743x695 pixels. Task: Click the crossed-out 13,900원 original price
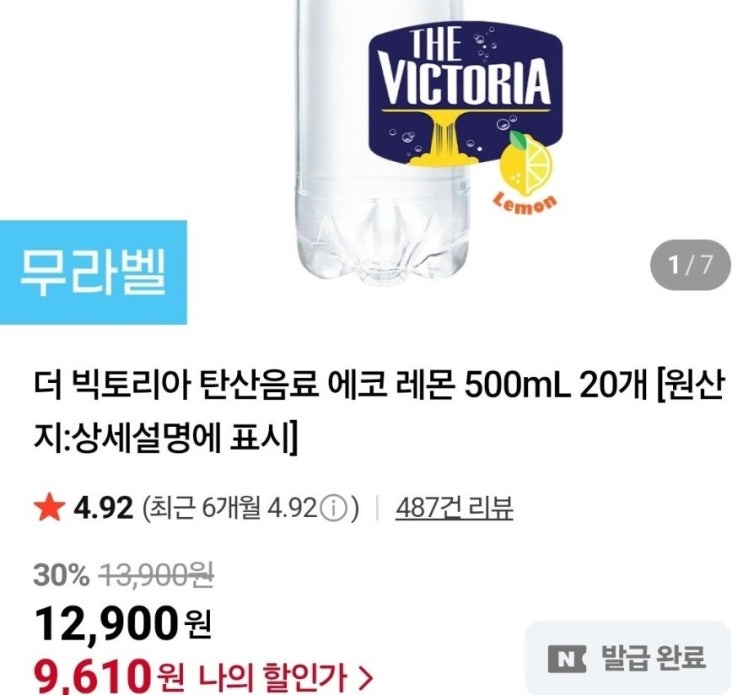coord(156,576)
